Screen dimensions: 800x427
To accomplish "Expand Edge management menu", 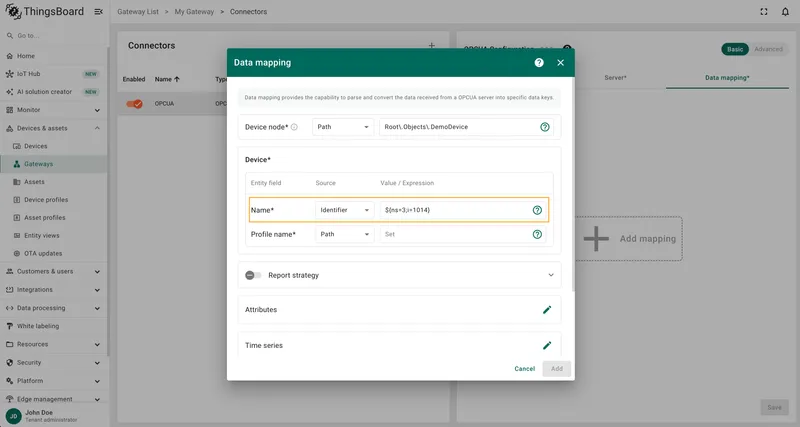I will click(x=97, y=399).
